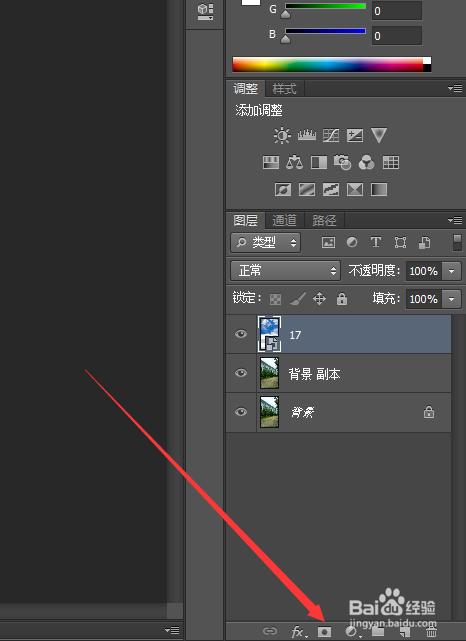Toggle filter for smart objects
The image size is (466, 641).
424,242
